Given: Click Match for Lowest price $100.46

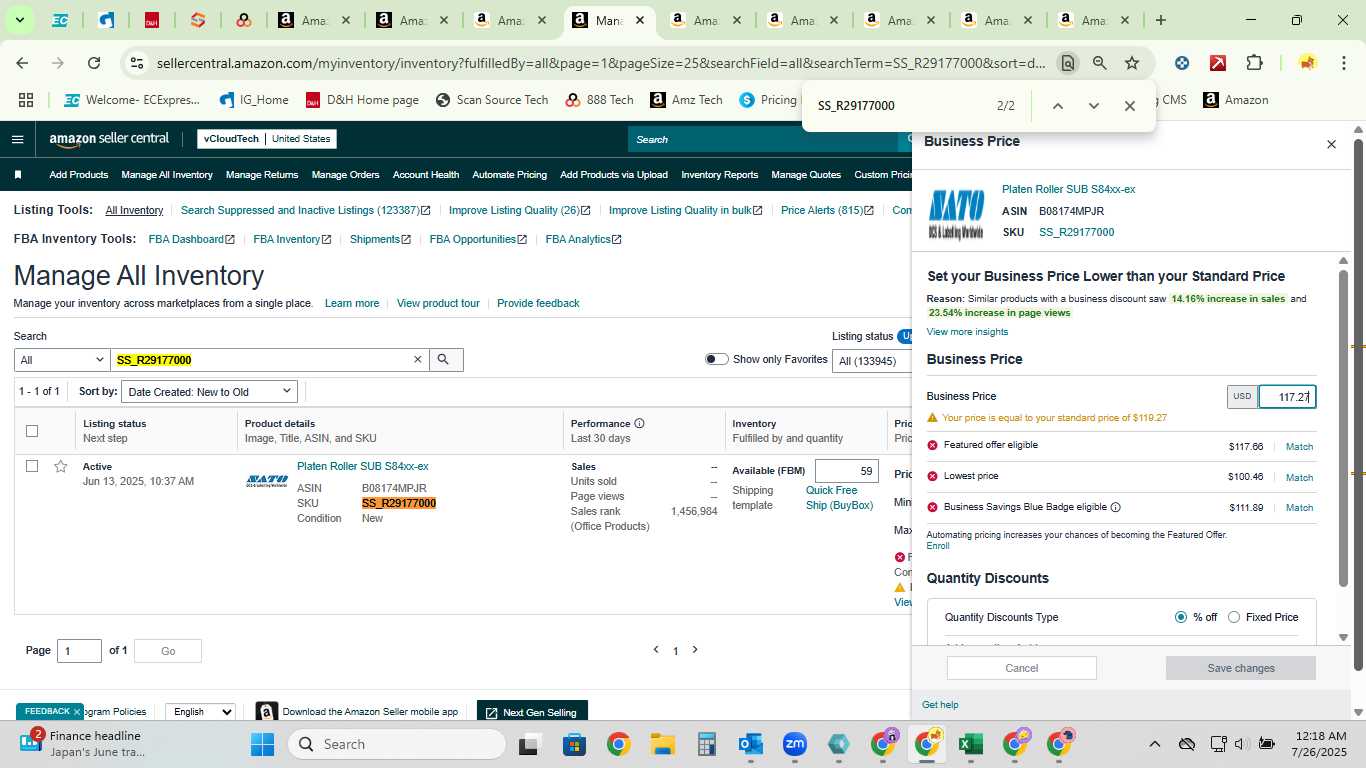Looking at the screenshot, I should point(1299,478).
